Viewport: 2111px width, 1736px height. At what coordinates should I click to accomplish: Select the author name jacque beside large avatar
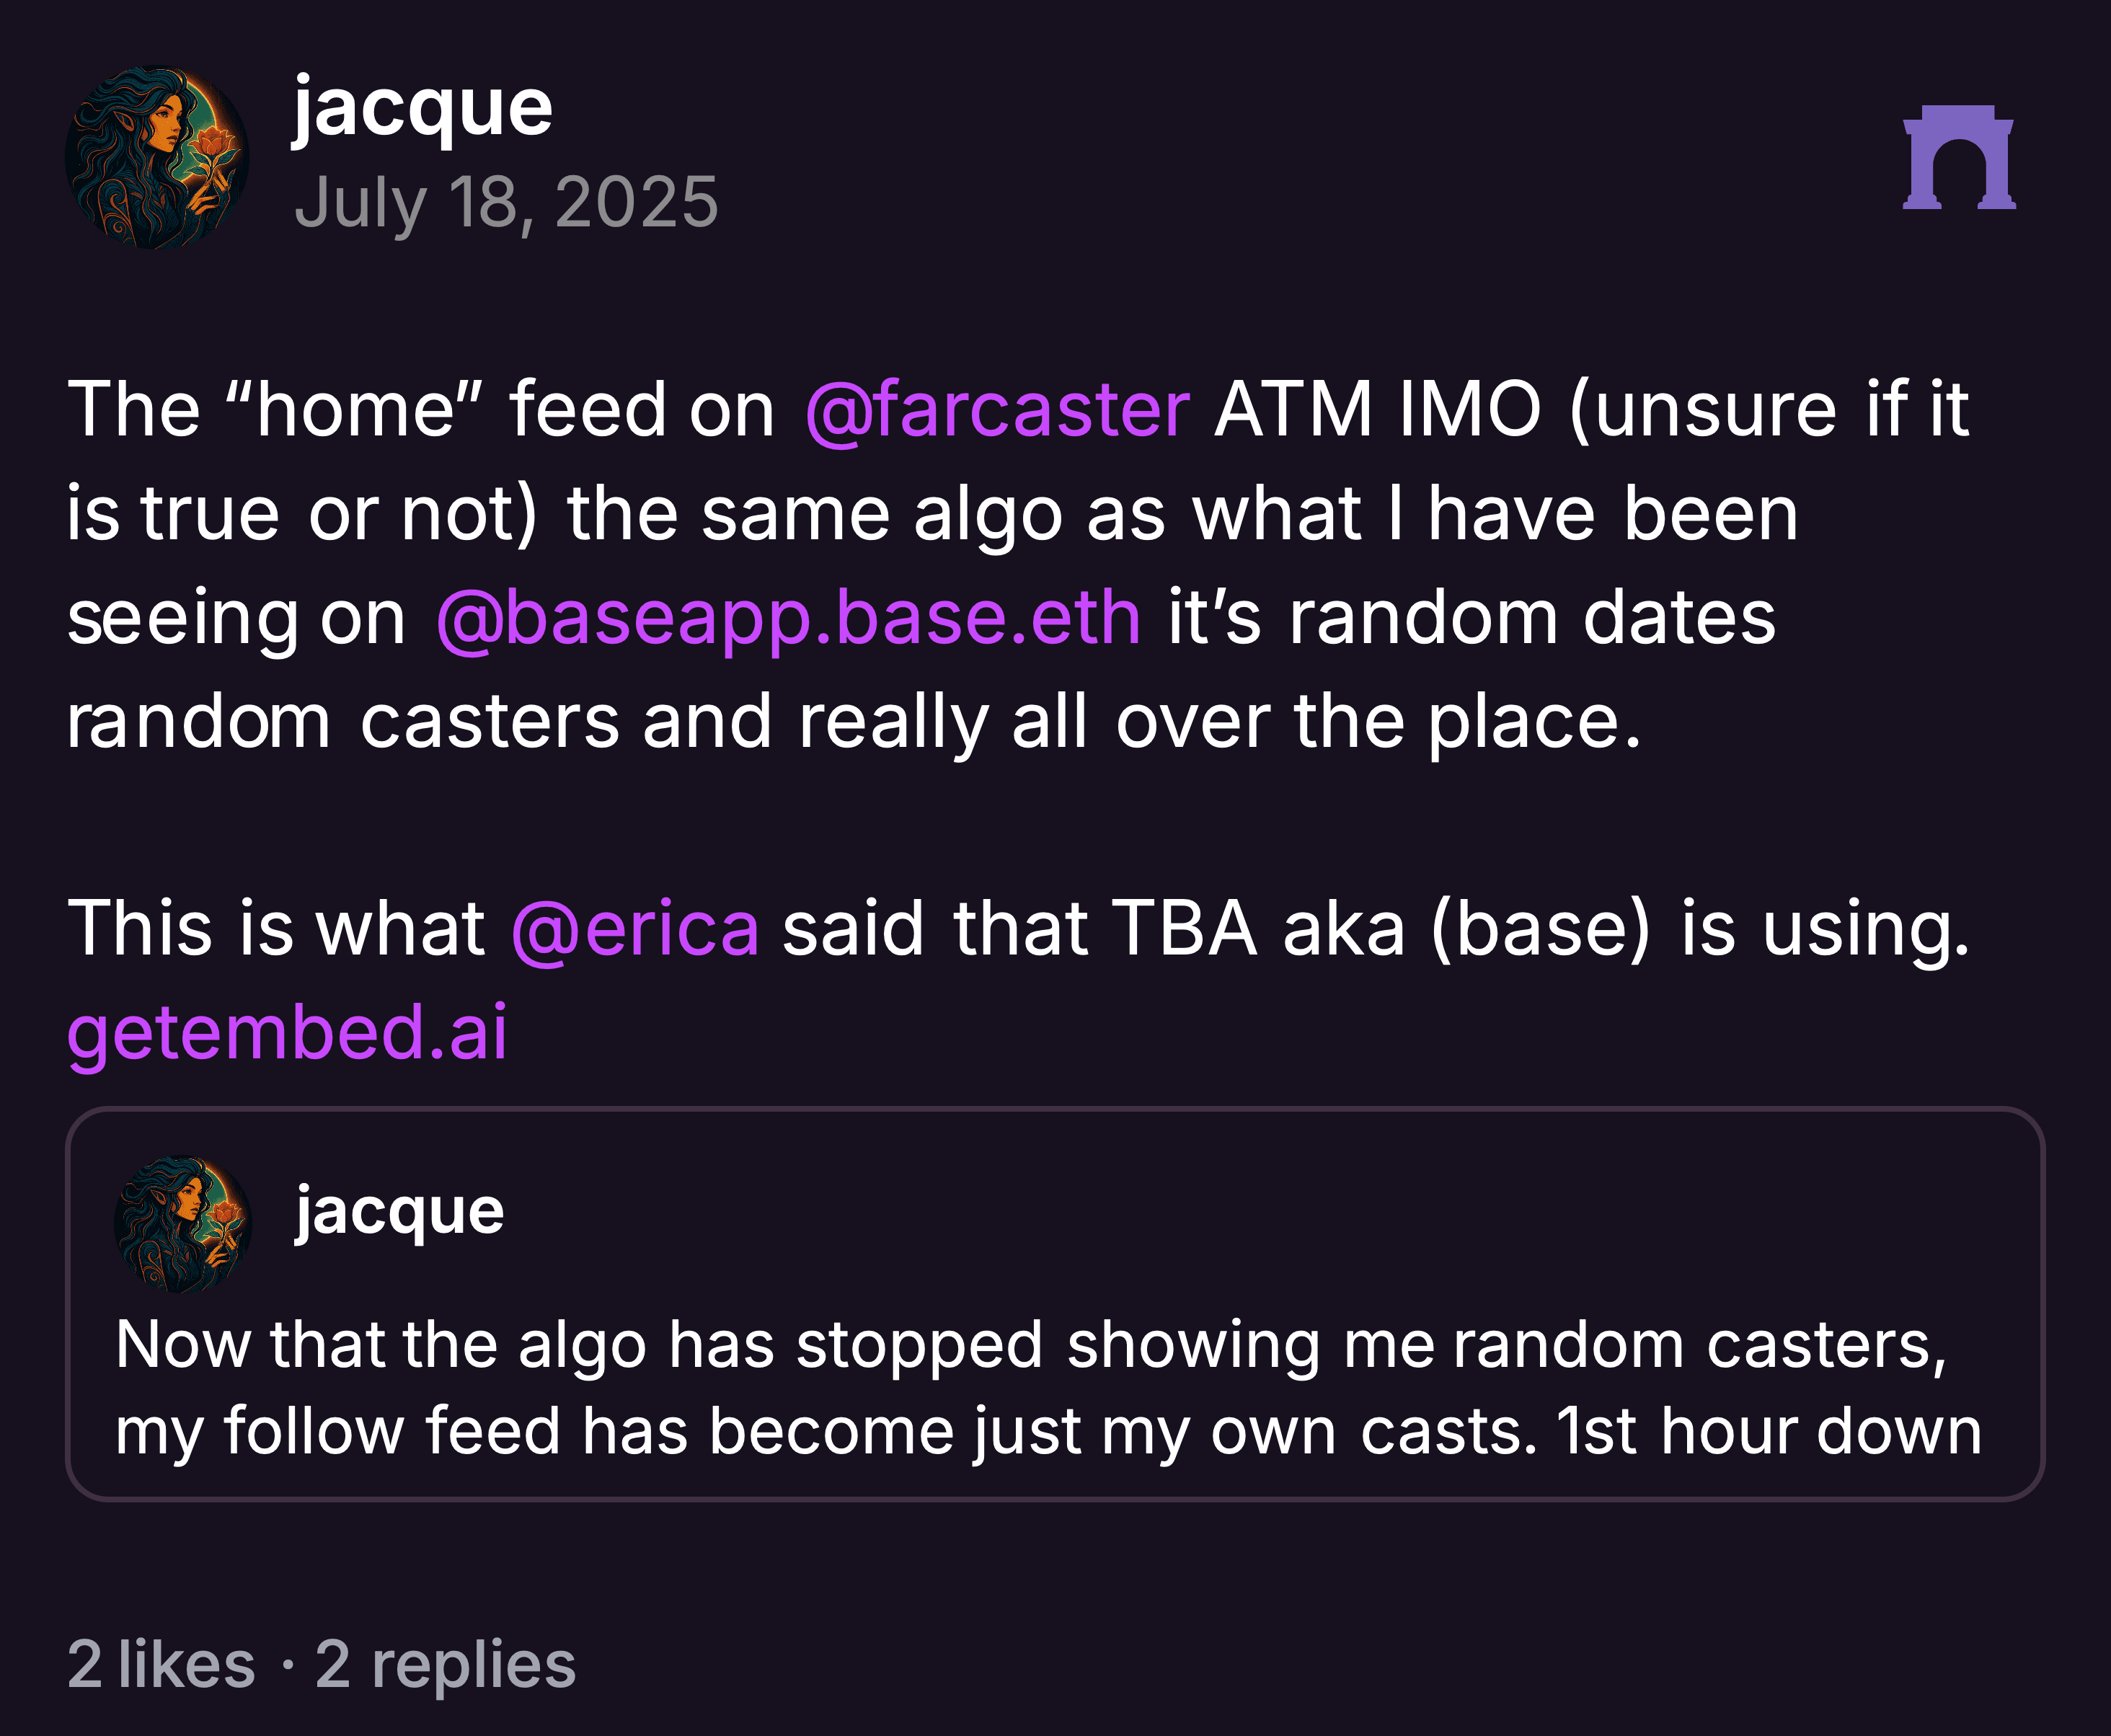(x=422, y=108)
